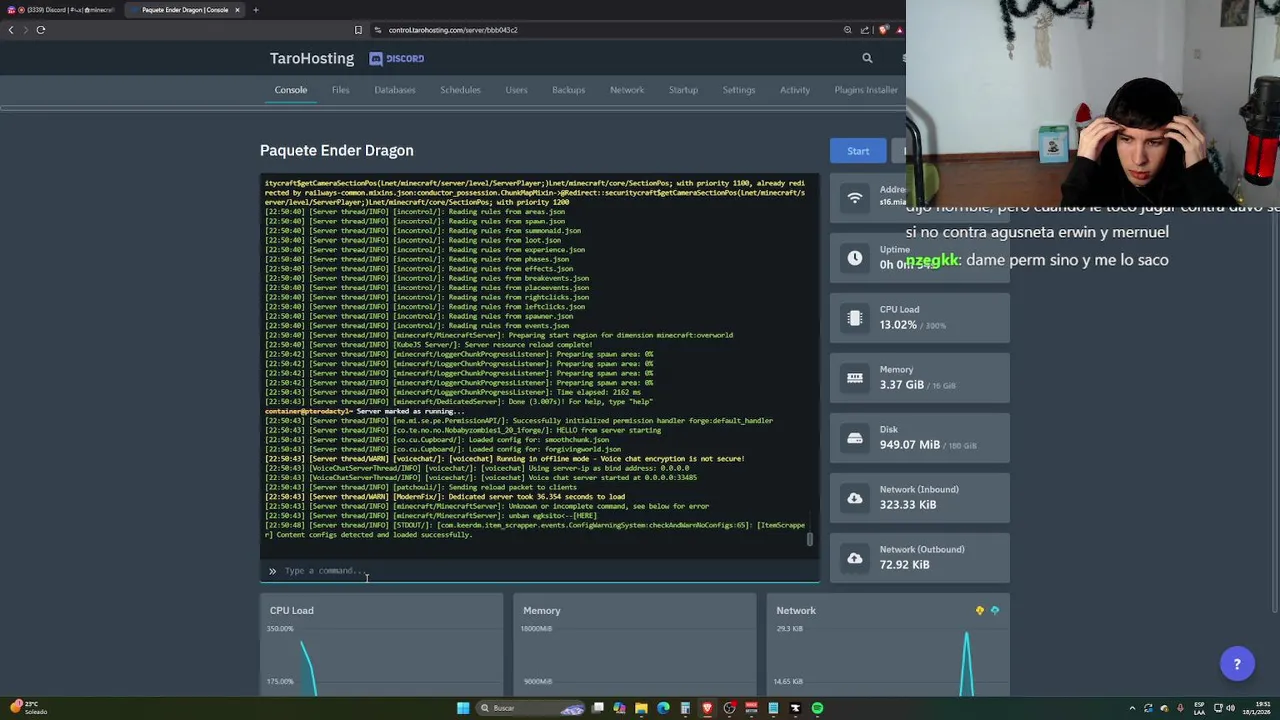The image size is (1280, 720).
Task: Open Task View from the taskbar
Action: (x=598, y=708)
